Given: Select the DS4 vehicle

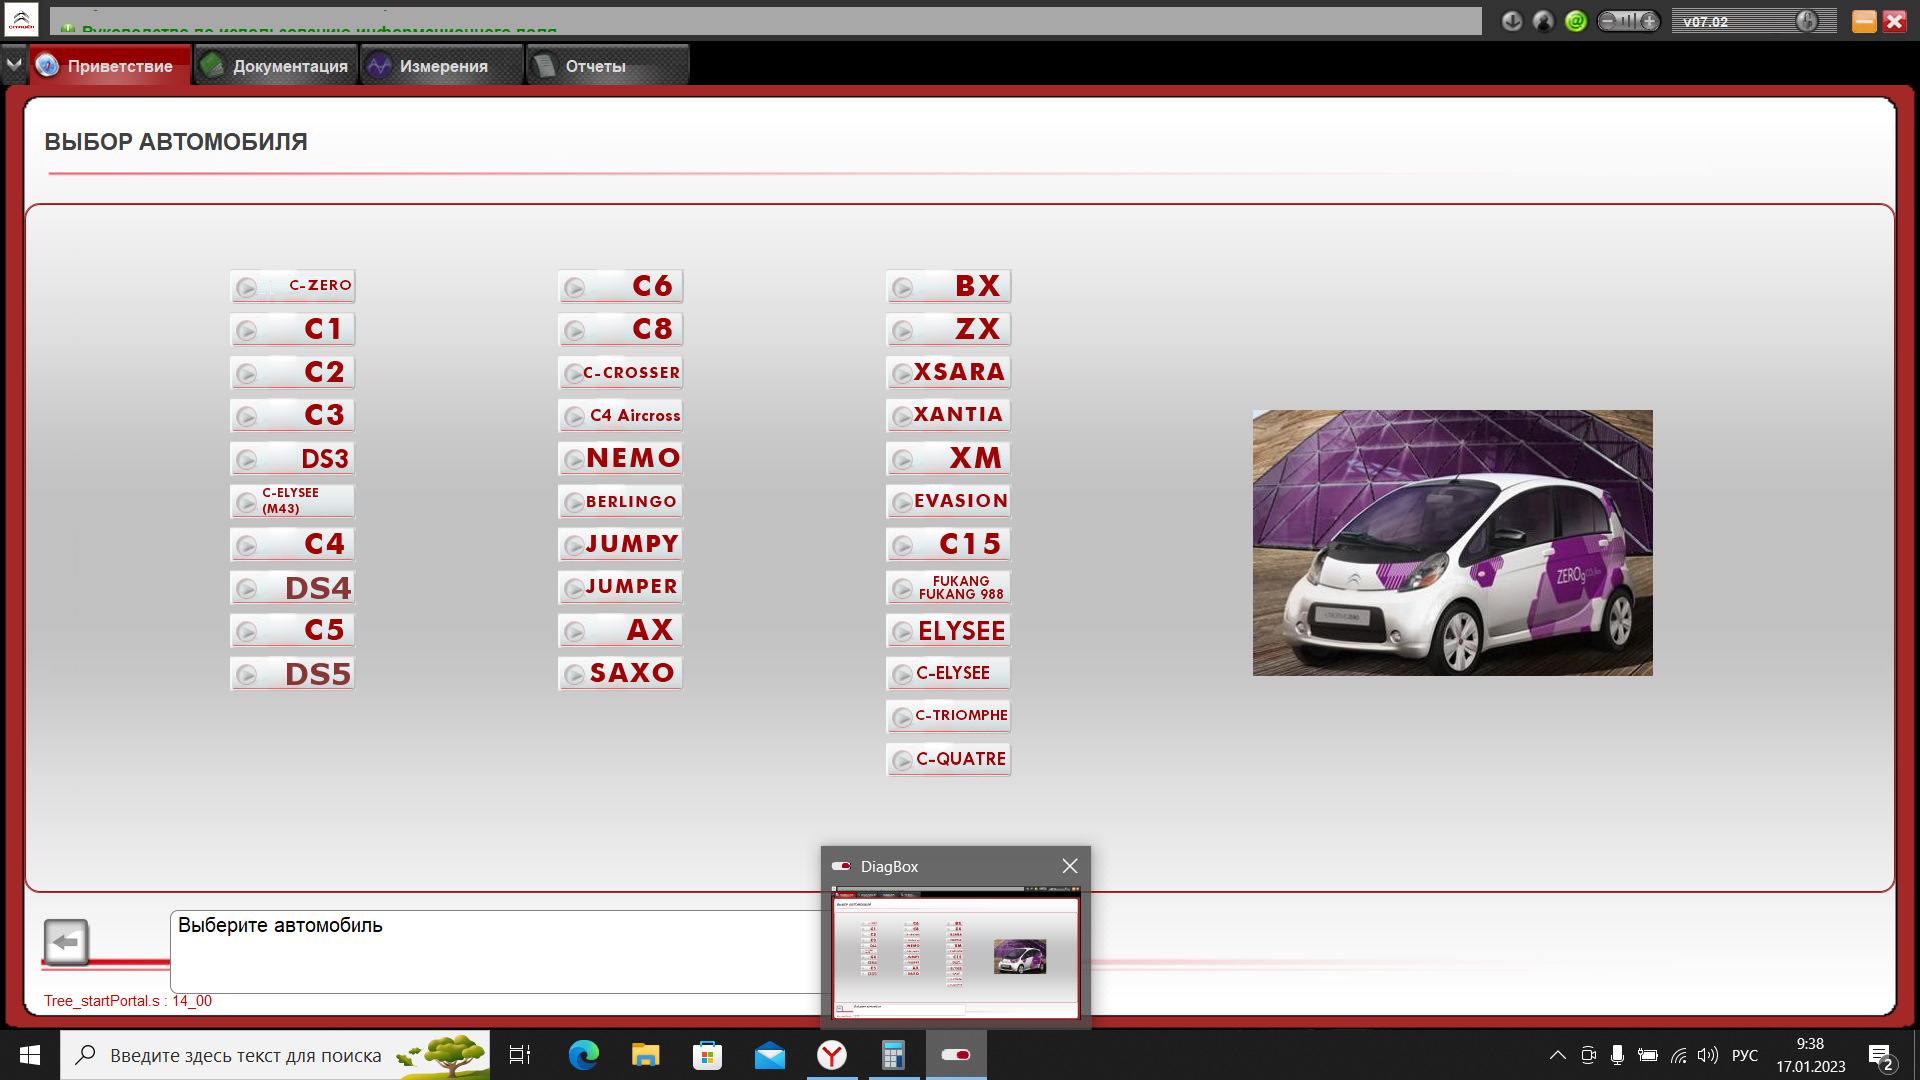Looking at the screenshot, I should pos(293,588).
